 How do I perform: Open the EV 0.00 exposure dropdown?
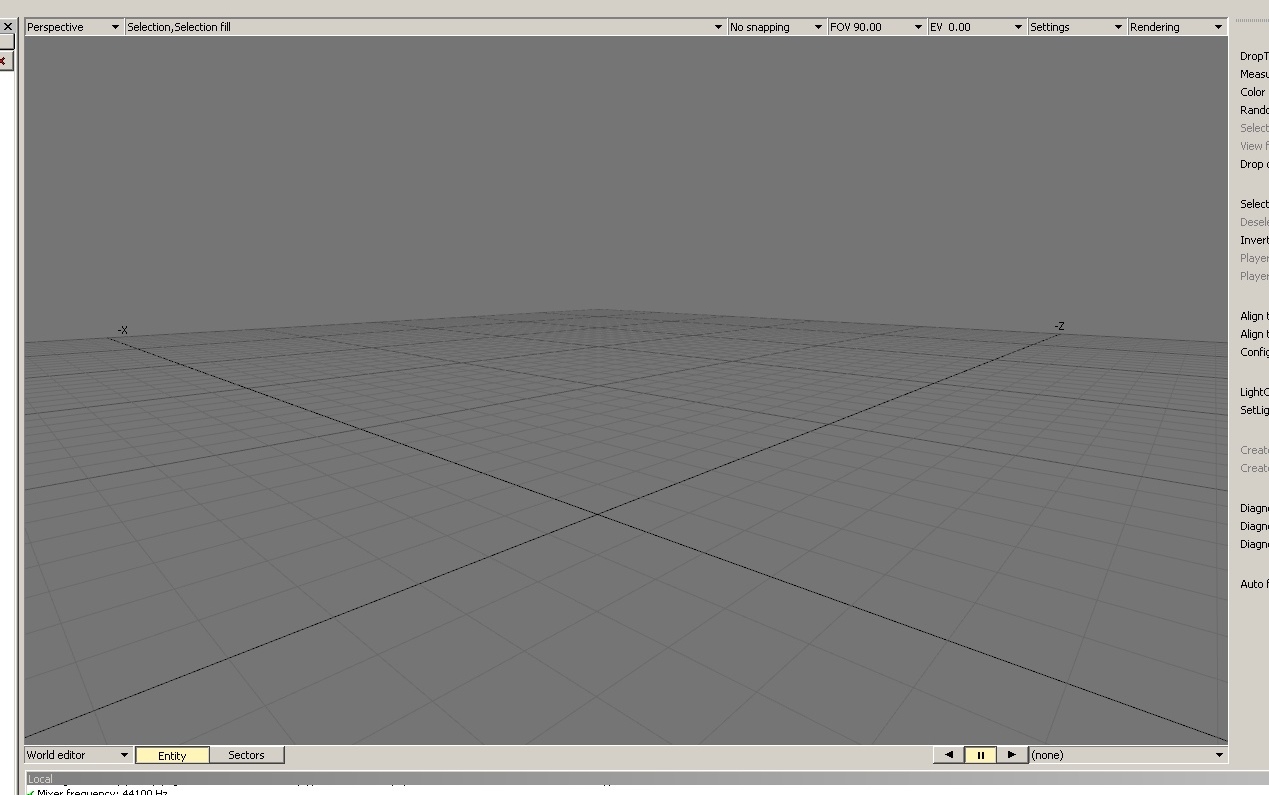coord(976,27)
